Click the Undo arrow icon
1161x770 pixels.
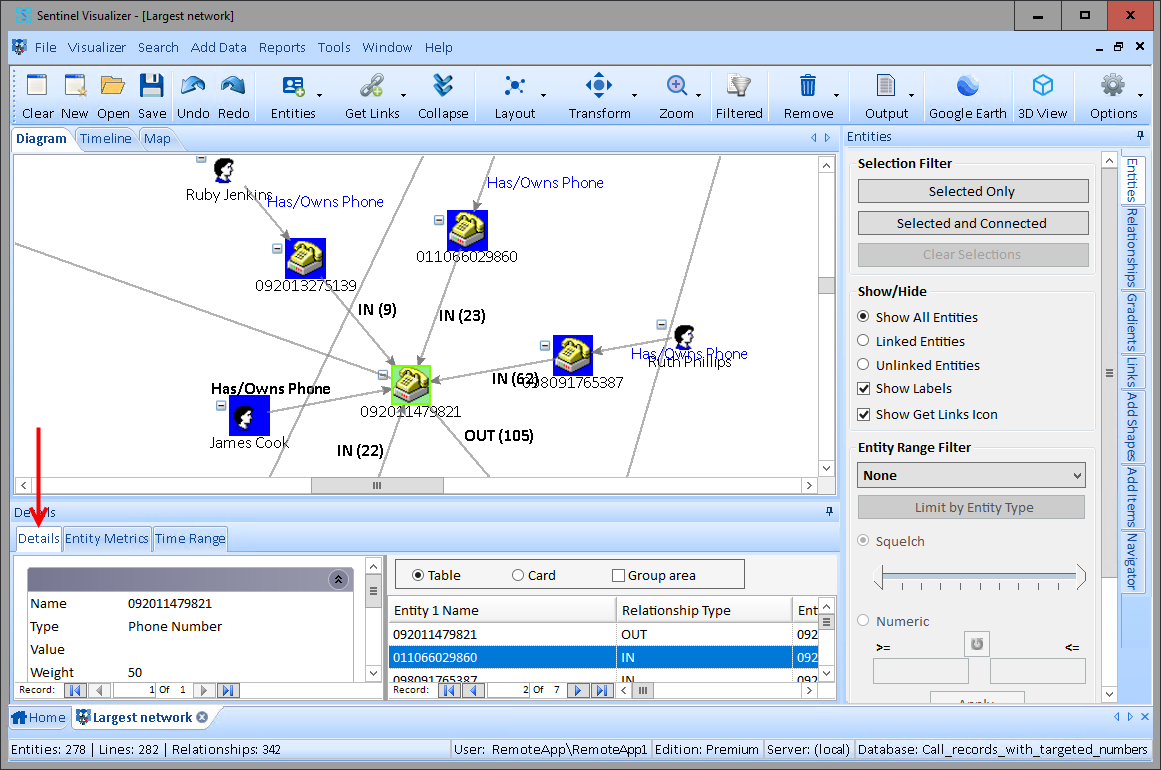tap(193, 86)
